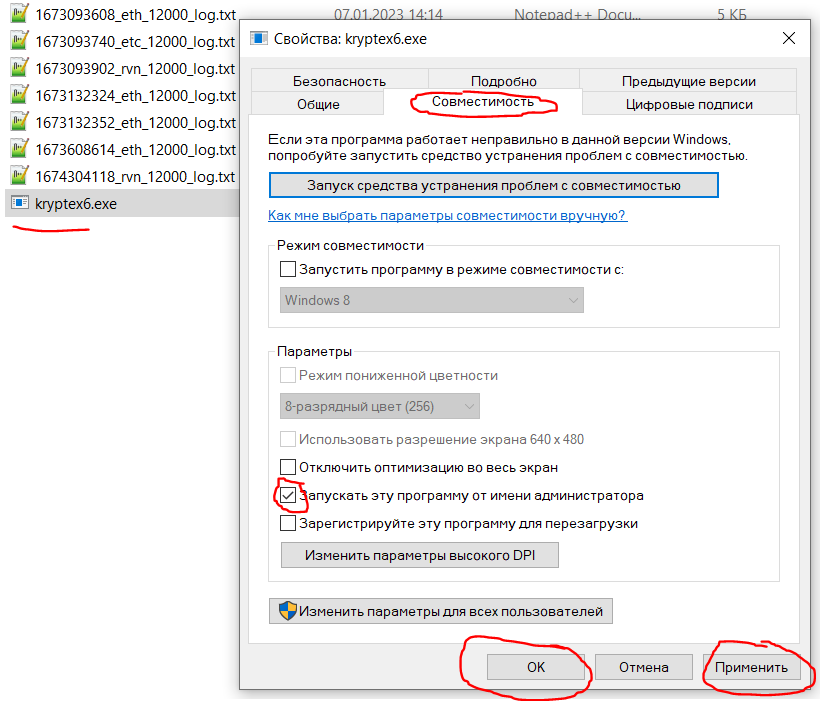Click icon of 1673132324_eth_12000_log.txt file
The image size is (820, 701).
tap(18, 96)
